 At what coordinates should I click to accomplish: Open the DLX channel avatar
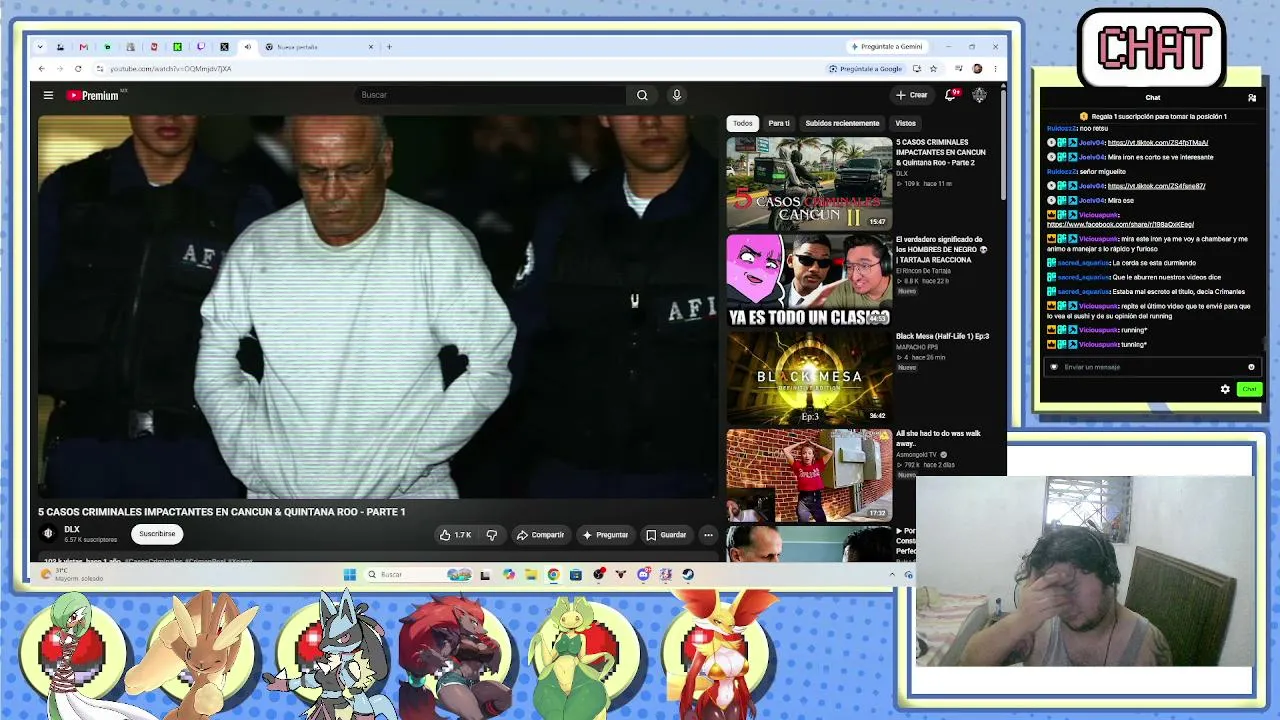click(48, 533)
